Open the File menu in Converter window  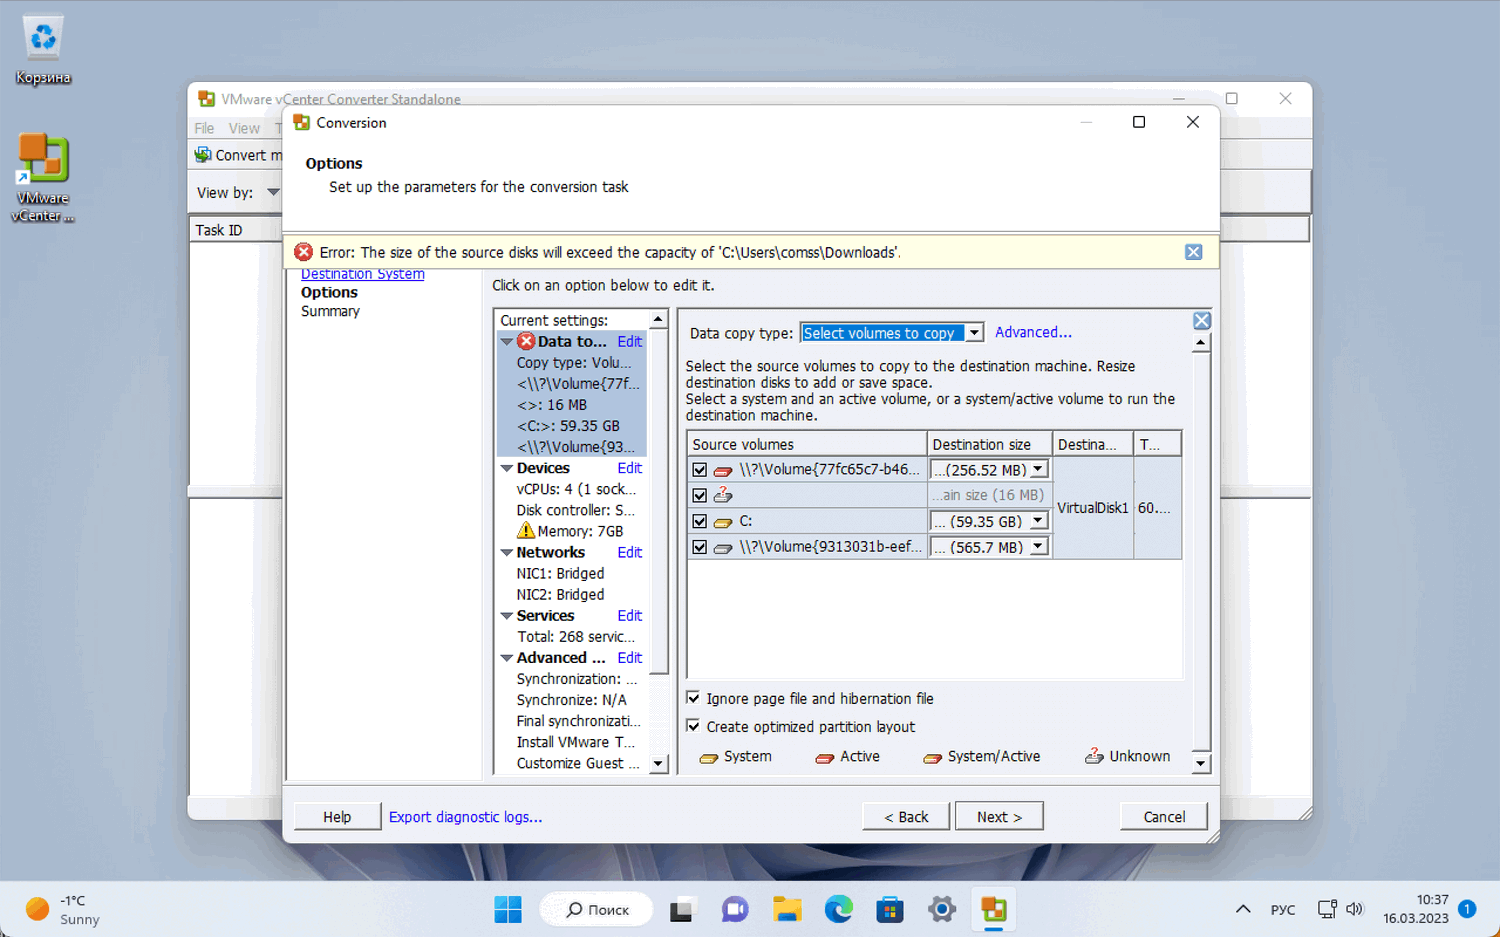click(204, 128)
